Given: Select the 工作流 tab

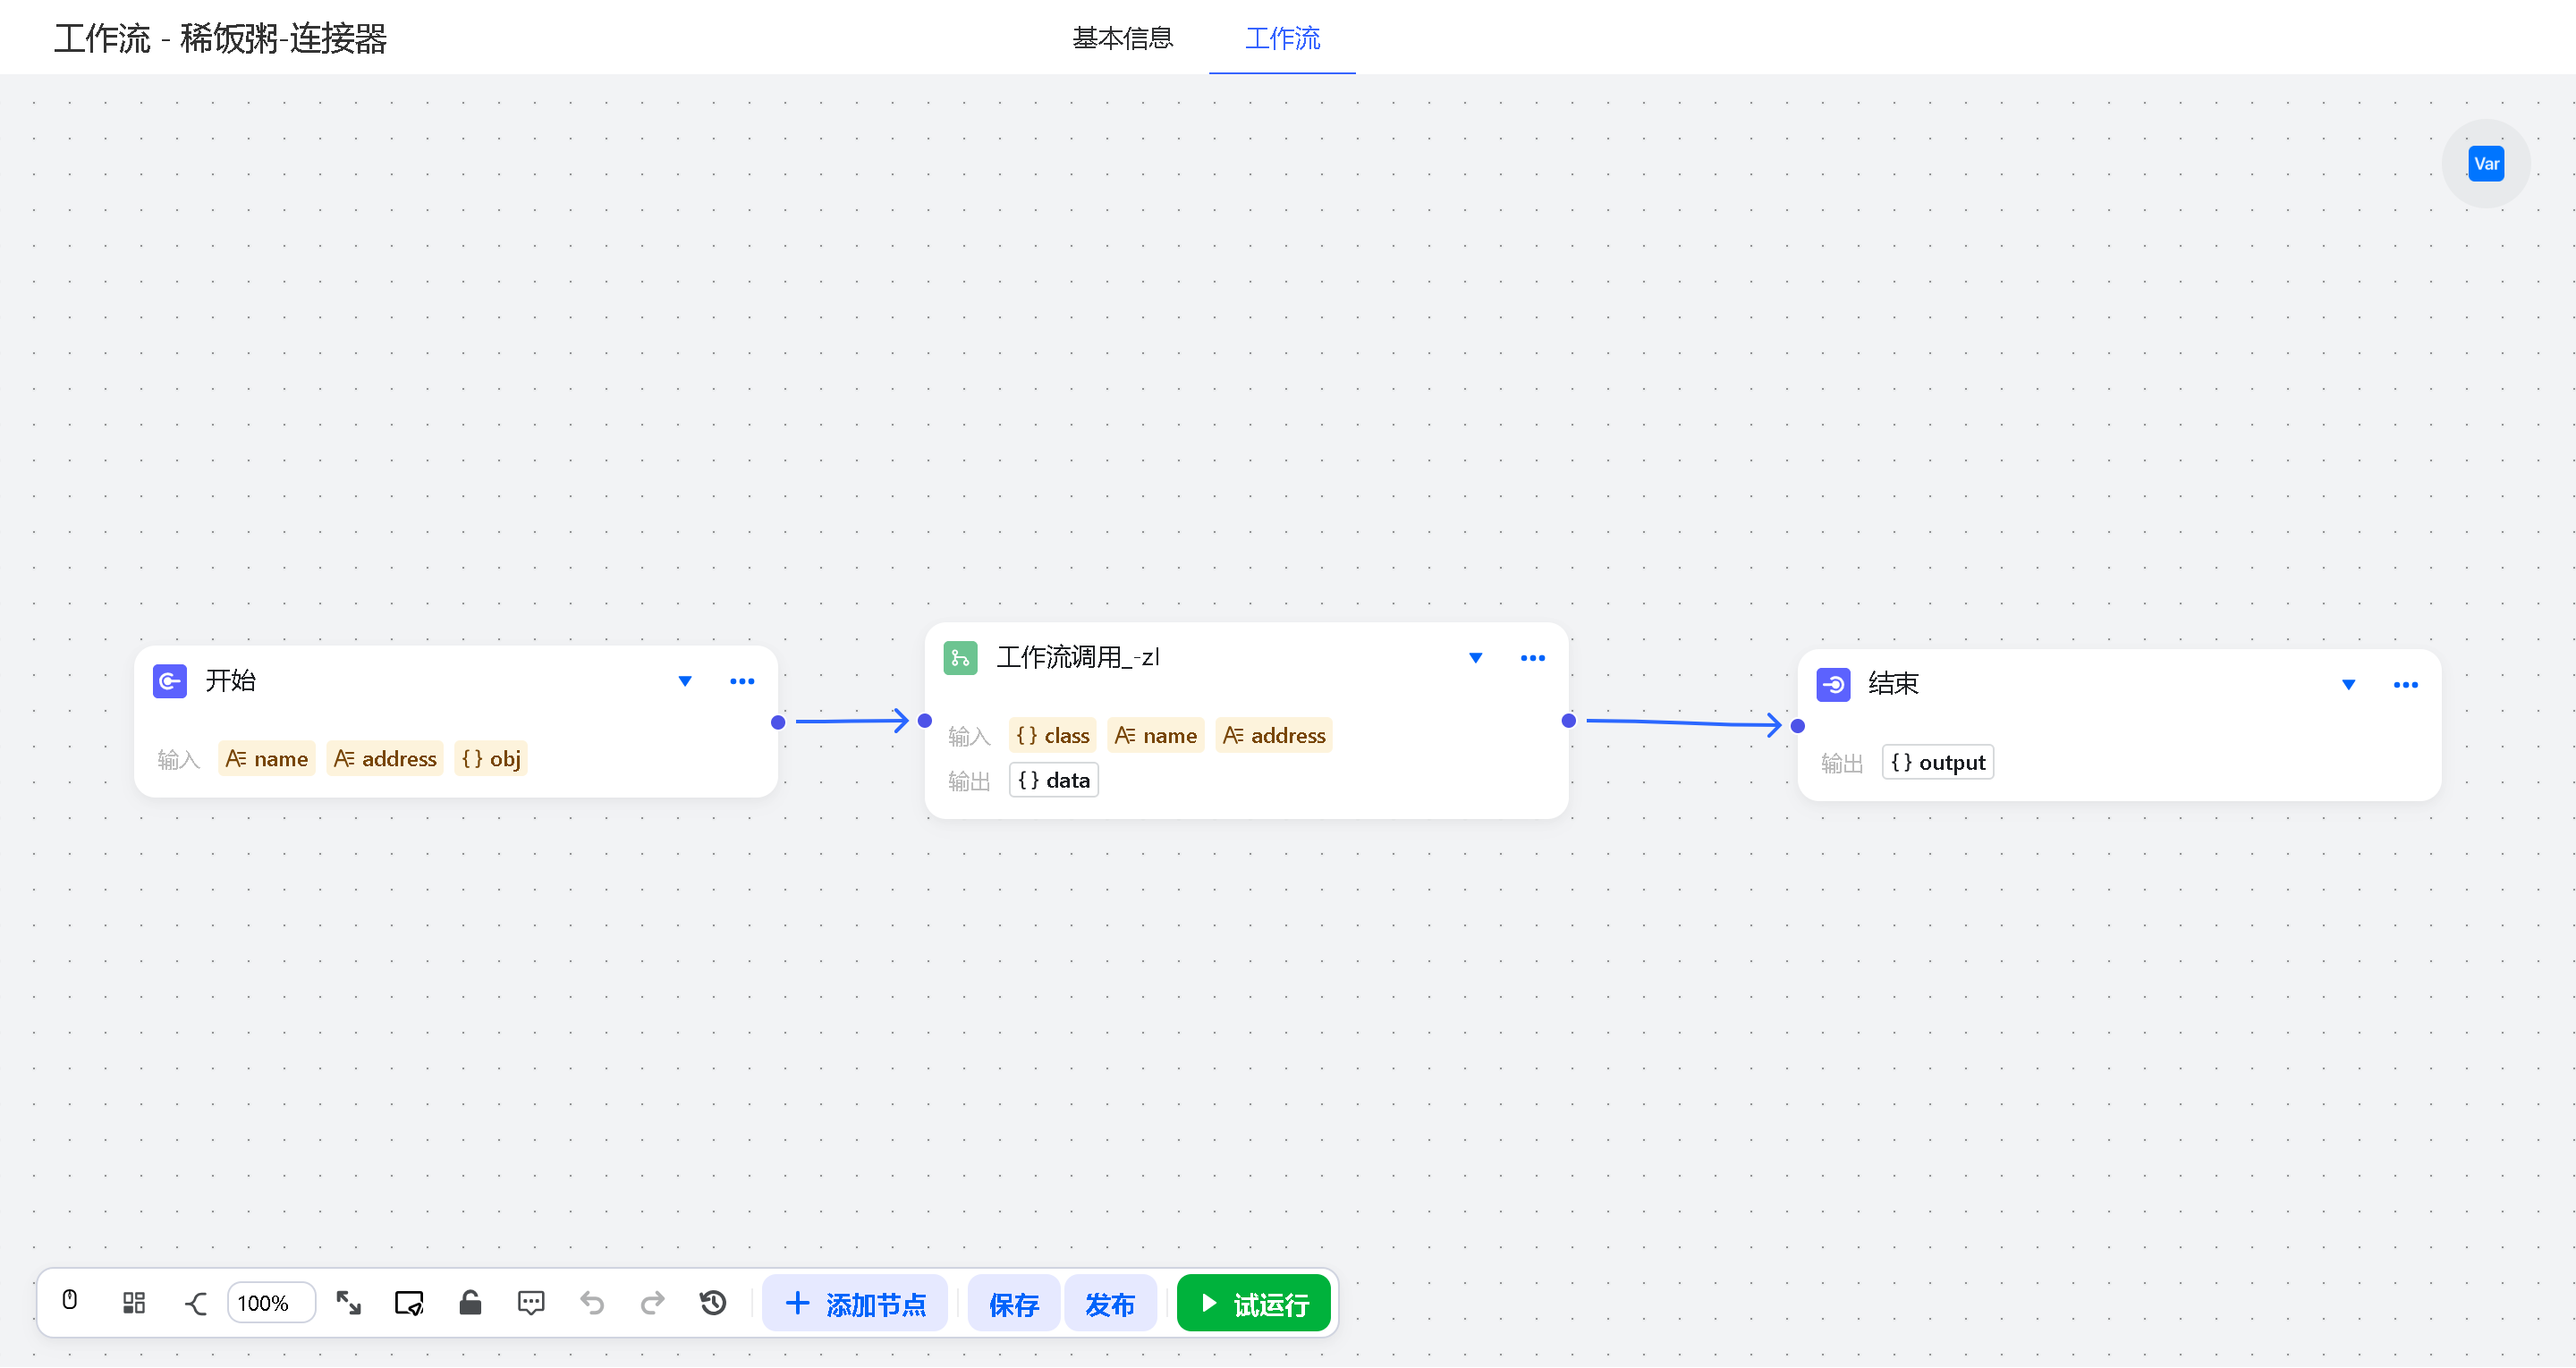Looking at the screenshot, I should coord(1282,38).
